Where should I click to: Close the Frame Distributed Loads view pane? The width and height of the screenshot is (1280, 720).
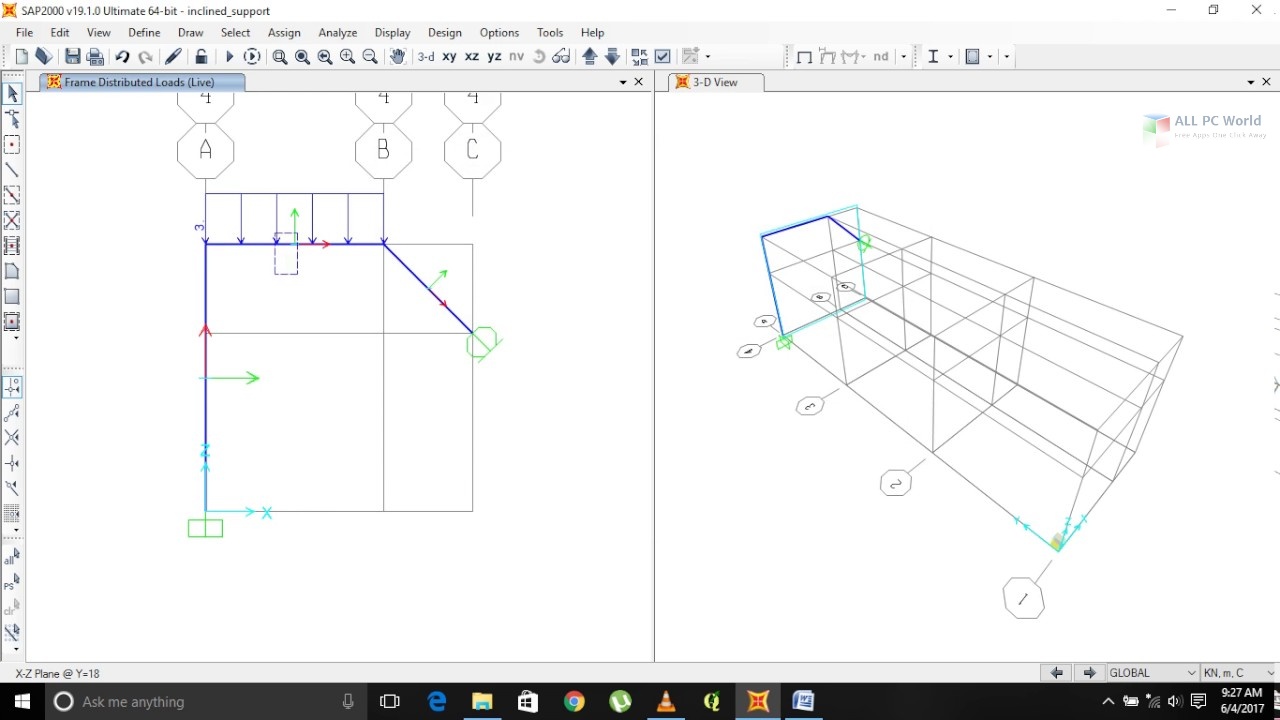(x=639, y=82)
